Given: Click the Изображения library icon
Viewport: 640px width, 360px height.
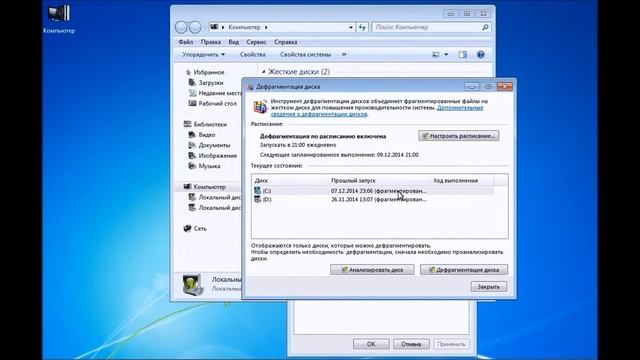Looking at the screenshot, I should coord(192,156).
